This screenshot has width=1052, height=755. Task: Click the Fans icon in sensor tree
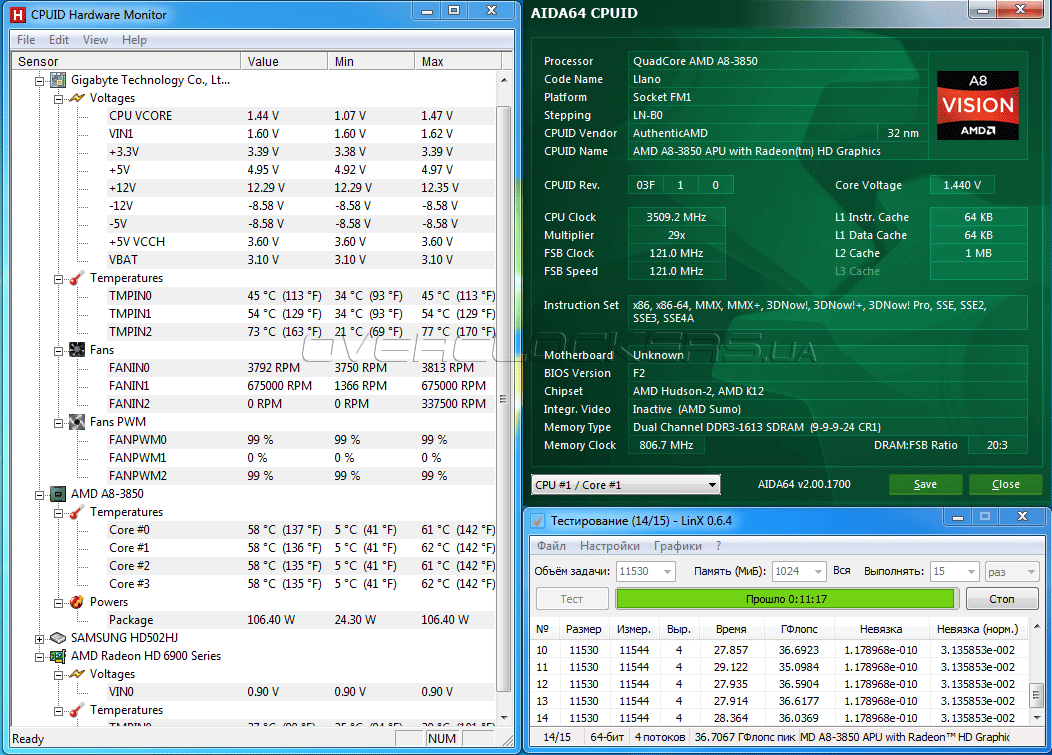pyautogui.click(x=76, y=350)
